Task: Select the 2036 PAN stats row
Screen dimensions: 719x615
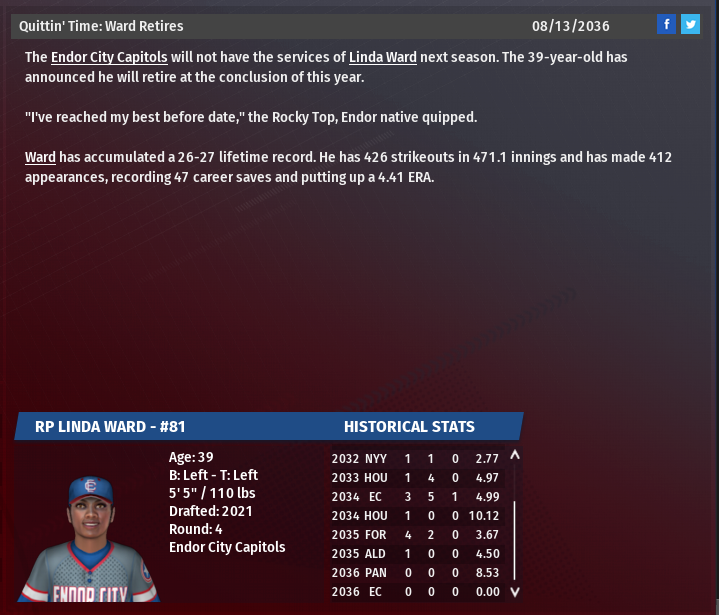Action: pos(415,573)
